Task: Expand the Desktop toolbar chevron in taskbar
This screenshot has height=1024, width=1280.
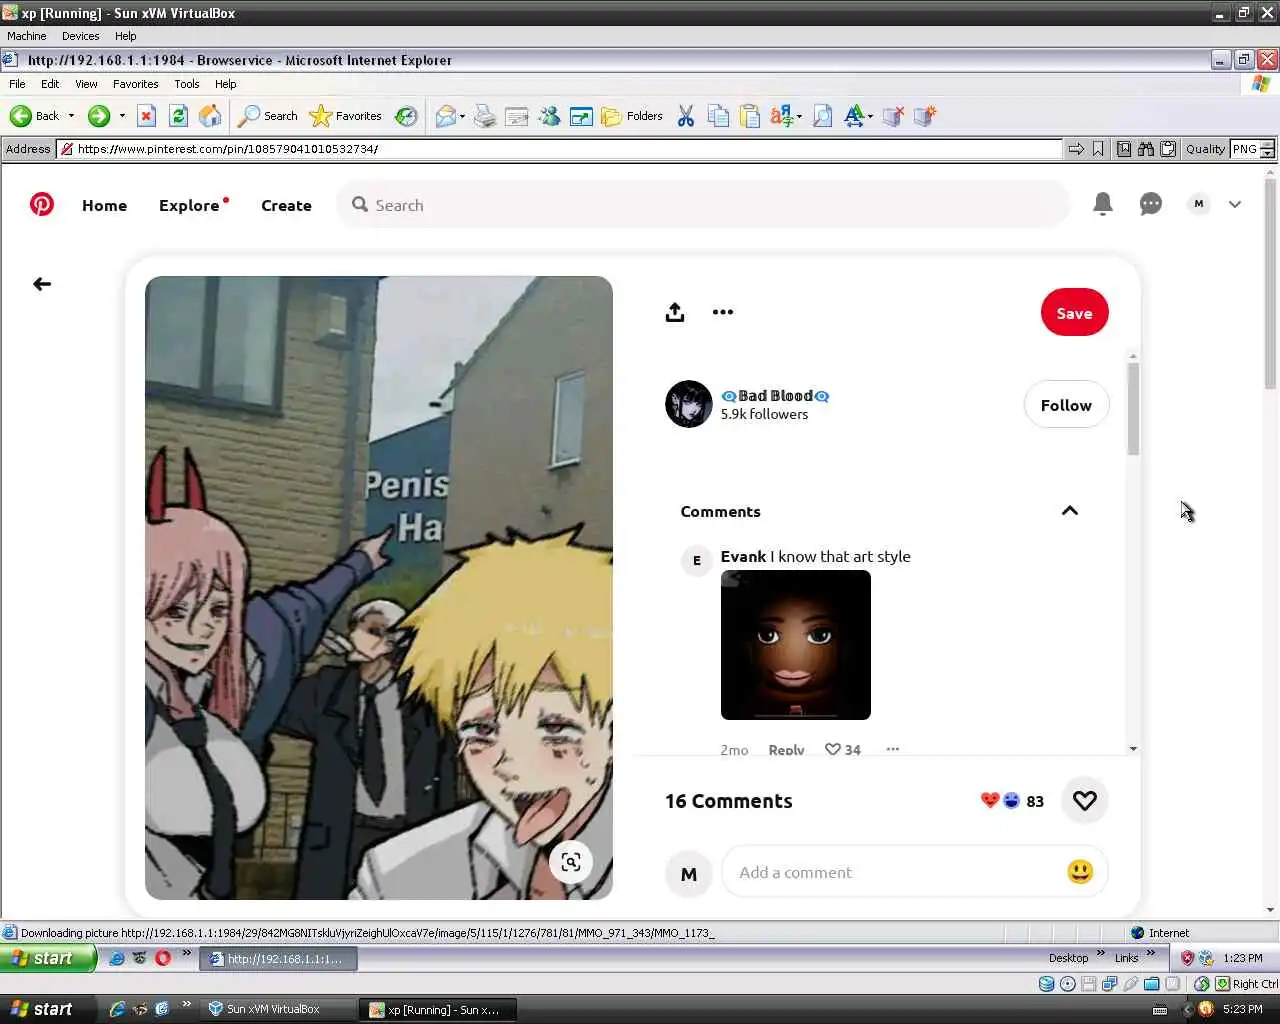Action: 1100,955
